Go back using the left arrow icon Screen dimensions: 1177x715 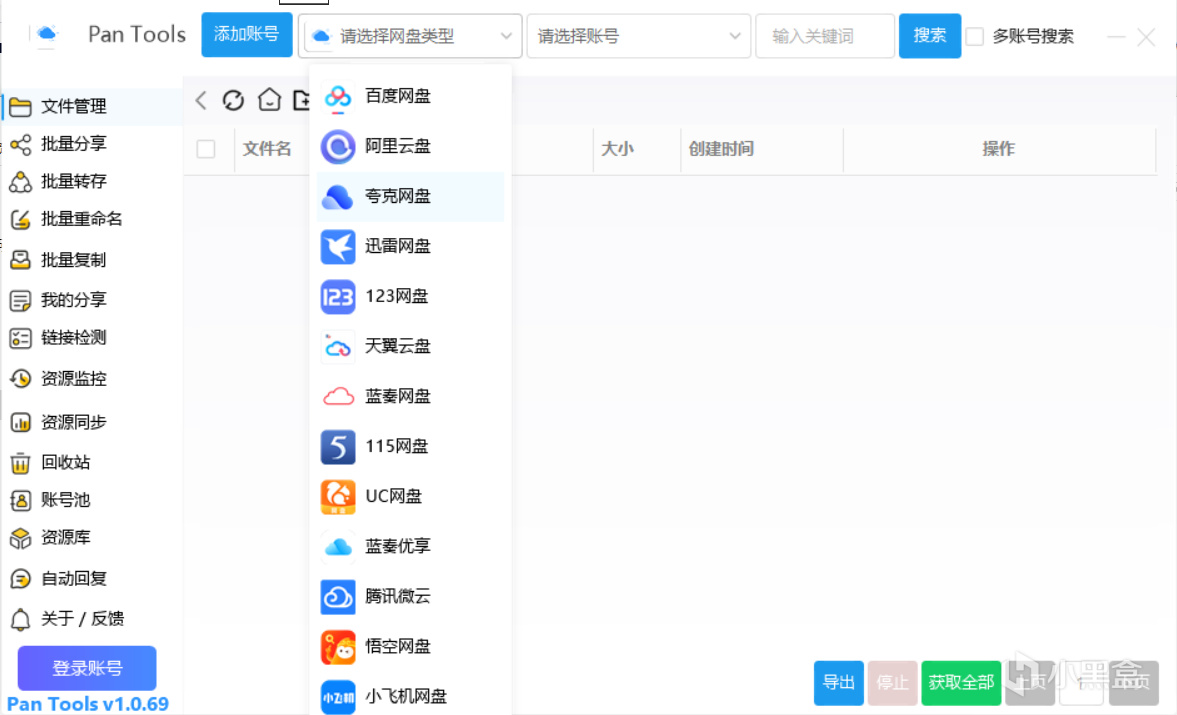(200, 100)
